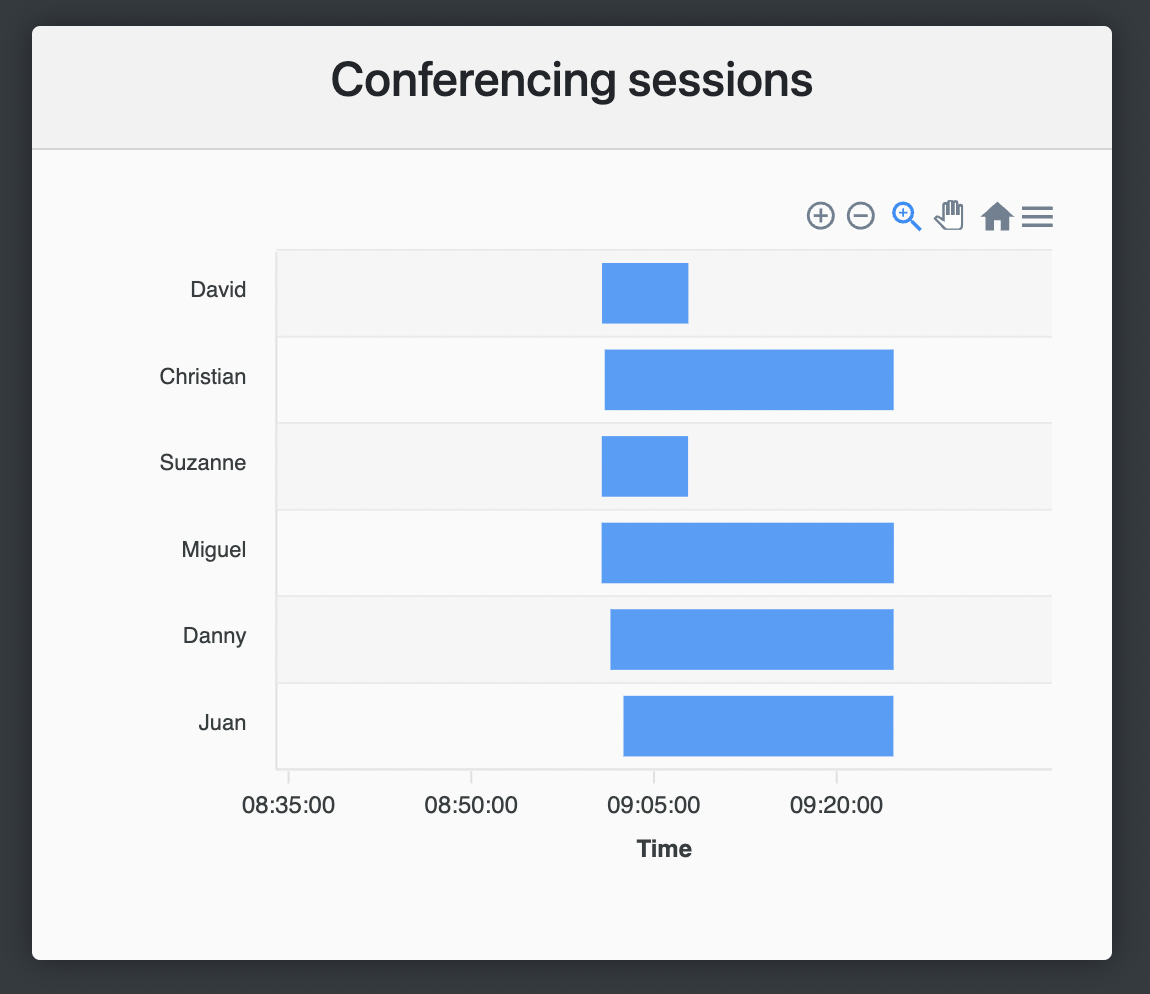Select Christian's session bar

749,379
